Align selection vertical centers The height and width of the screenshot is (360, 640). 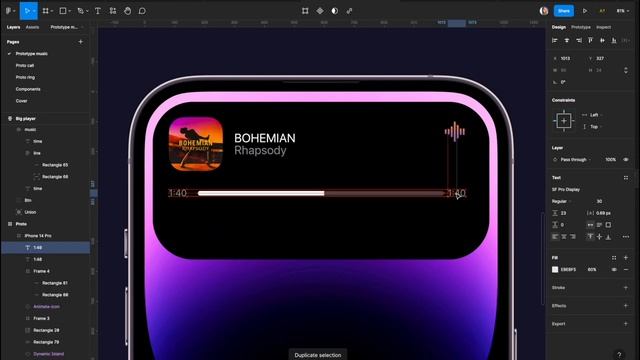point(602,40)
